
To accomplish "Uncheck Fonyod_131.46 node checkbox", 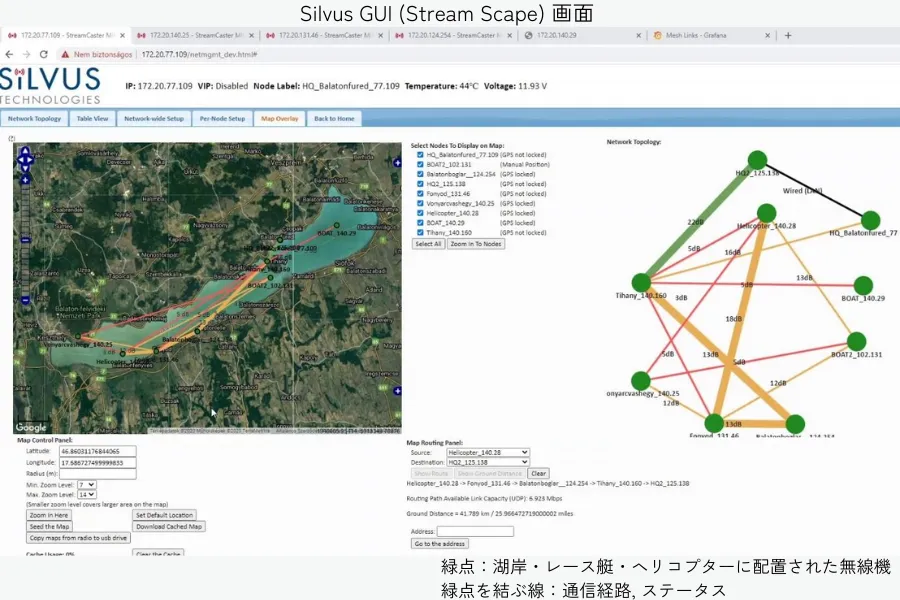I will click(420, 193).
